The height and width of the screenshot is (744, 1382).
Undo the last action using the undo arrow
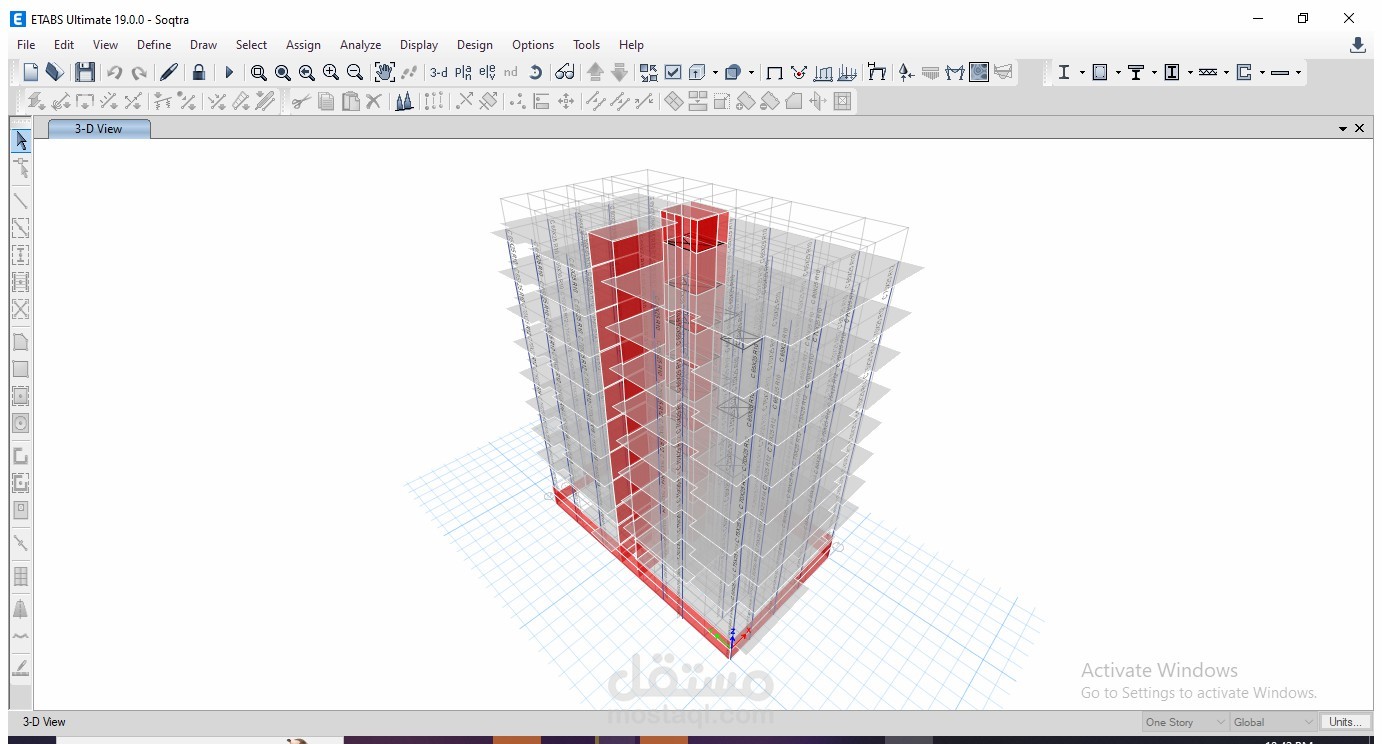pos(115,72)
